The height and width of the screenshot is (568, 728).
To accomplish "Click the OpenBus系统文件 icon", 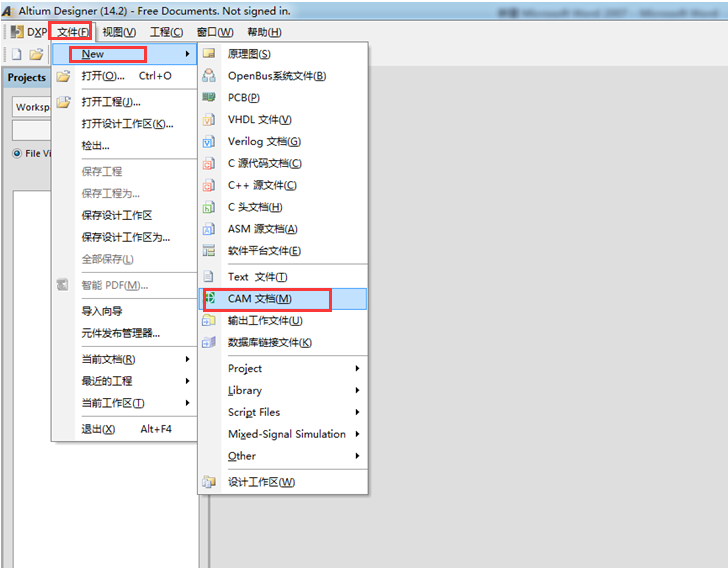I will point(209,75).
